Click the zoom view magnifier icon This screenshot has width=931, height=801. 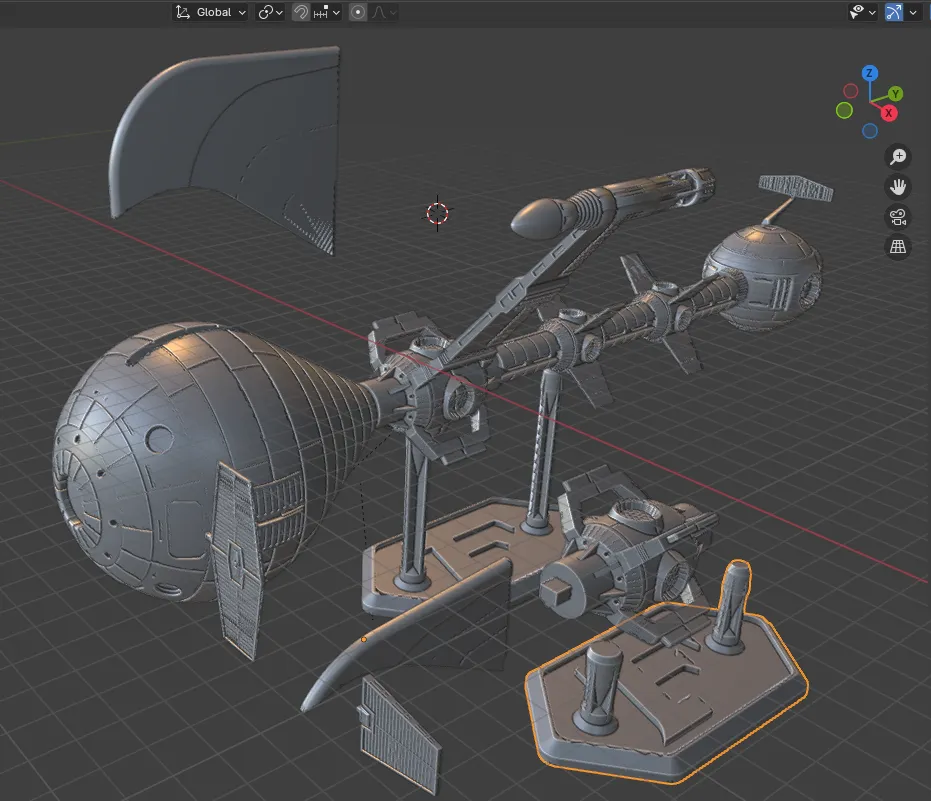[898, 157]
